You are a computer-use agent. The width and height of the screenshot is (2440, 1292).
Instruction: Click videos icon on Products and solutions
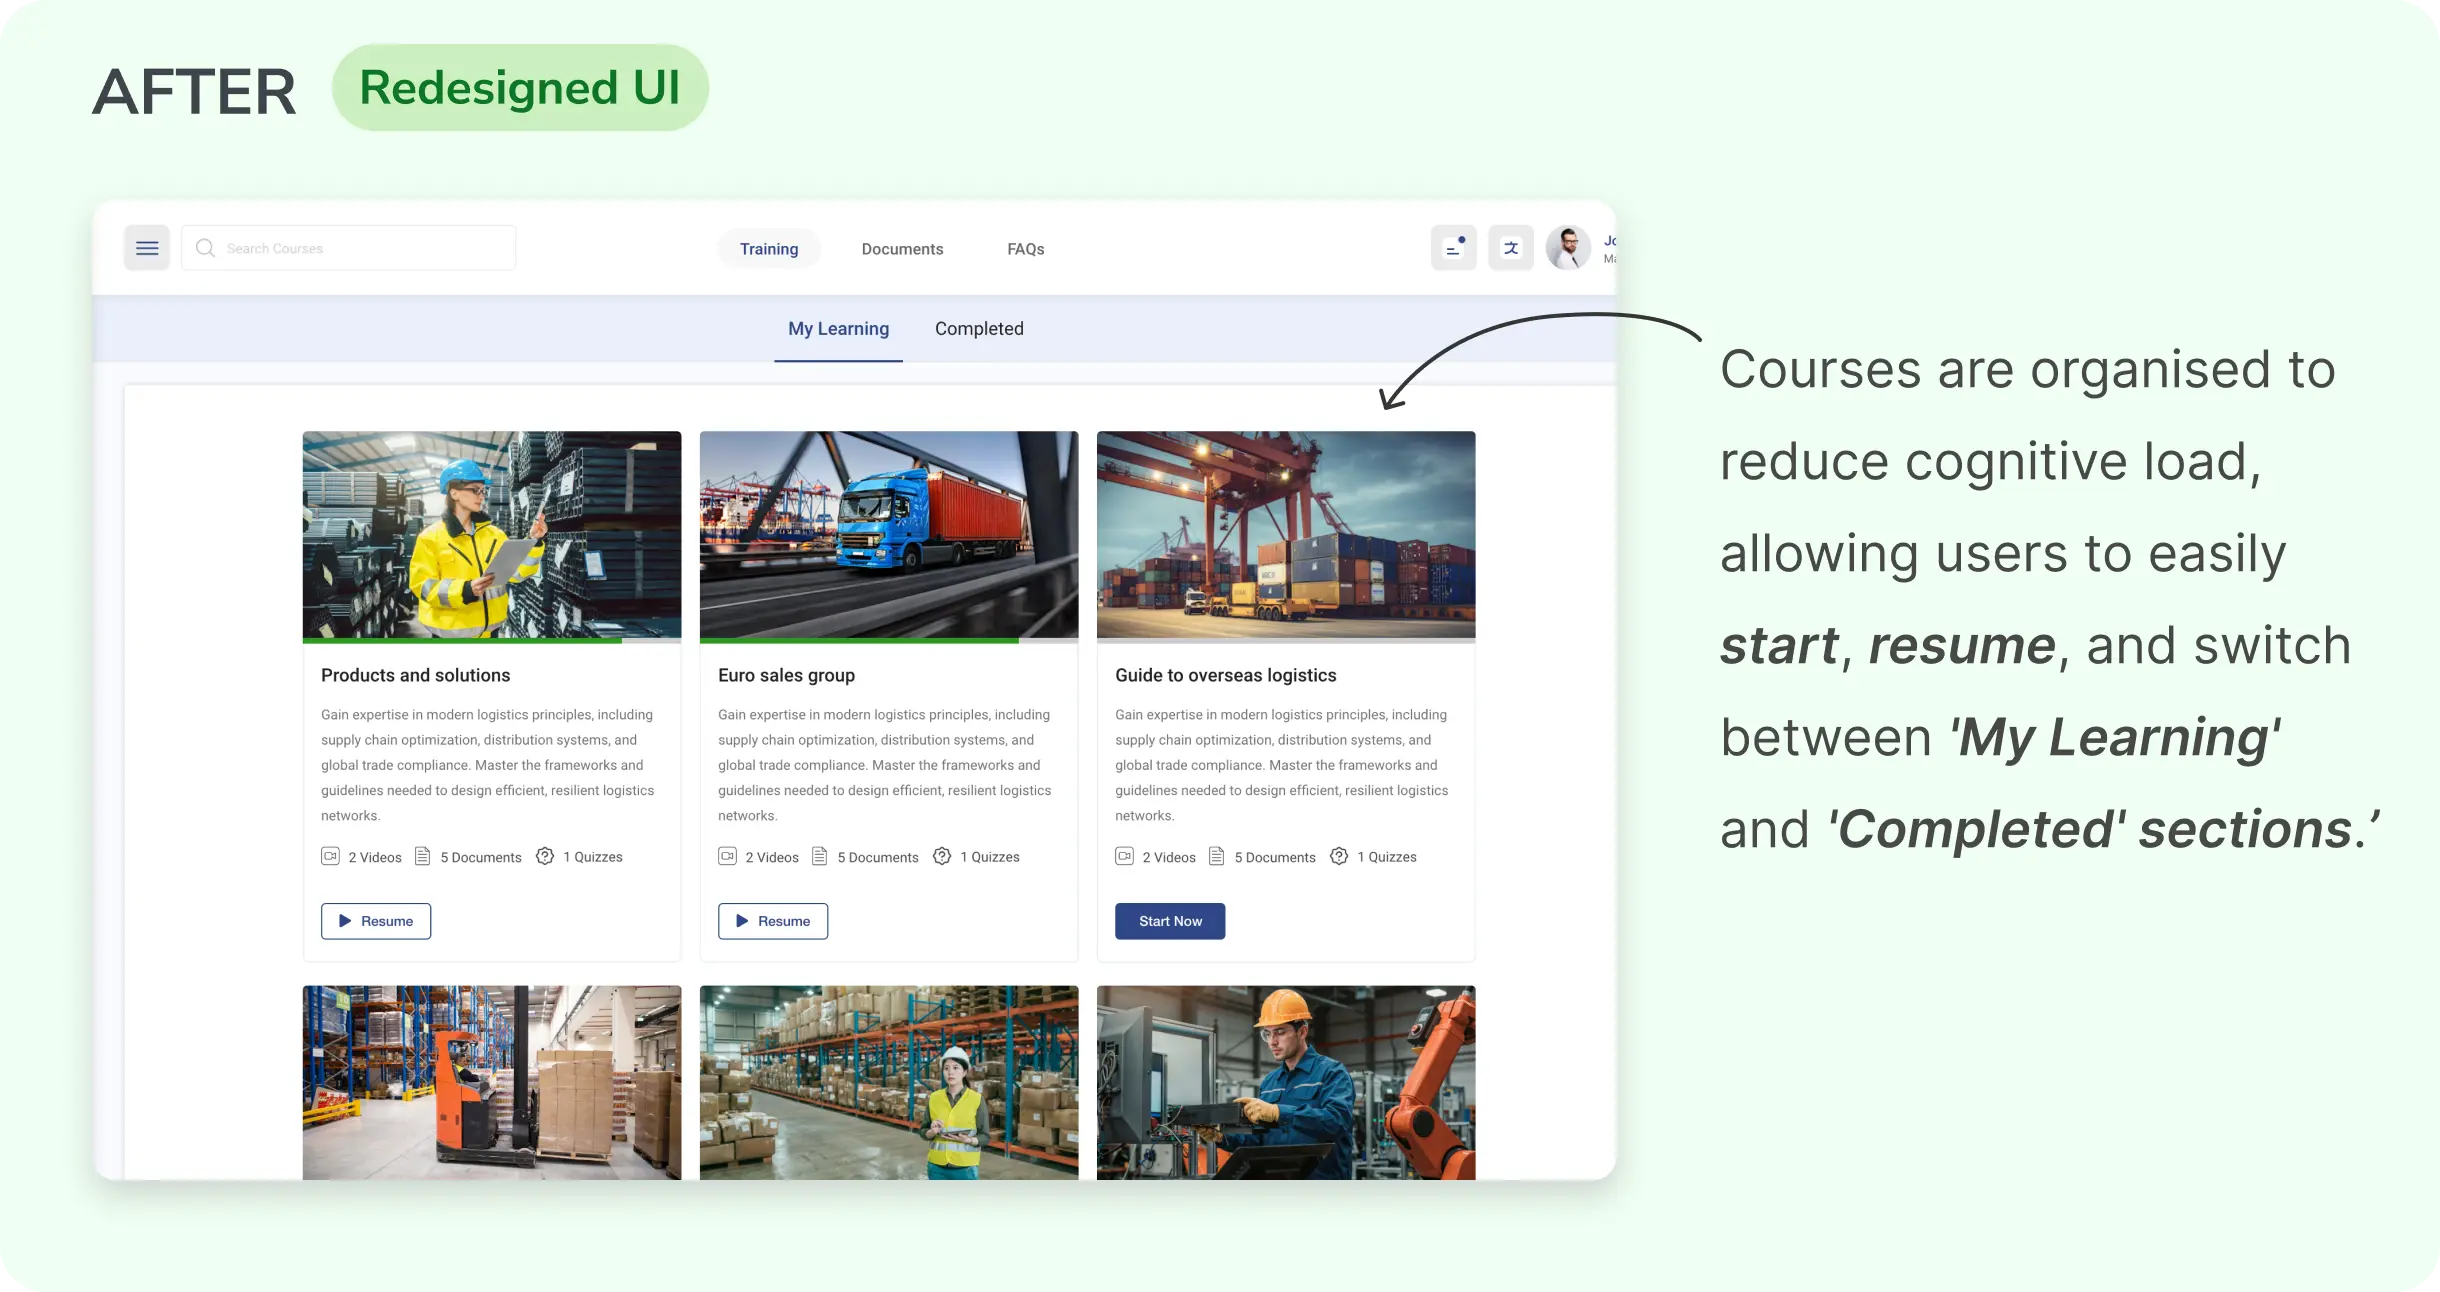coord(330,856)
